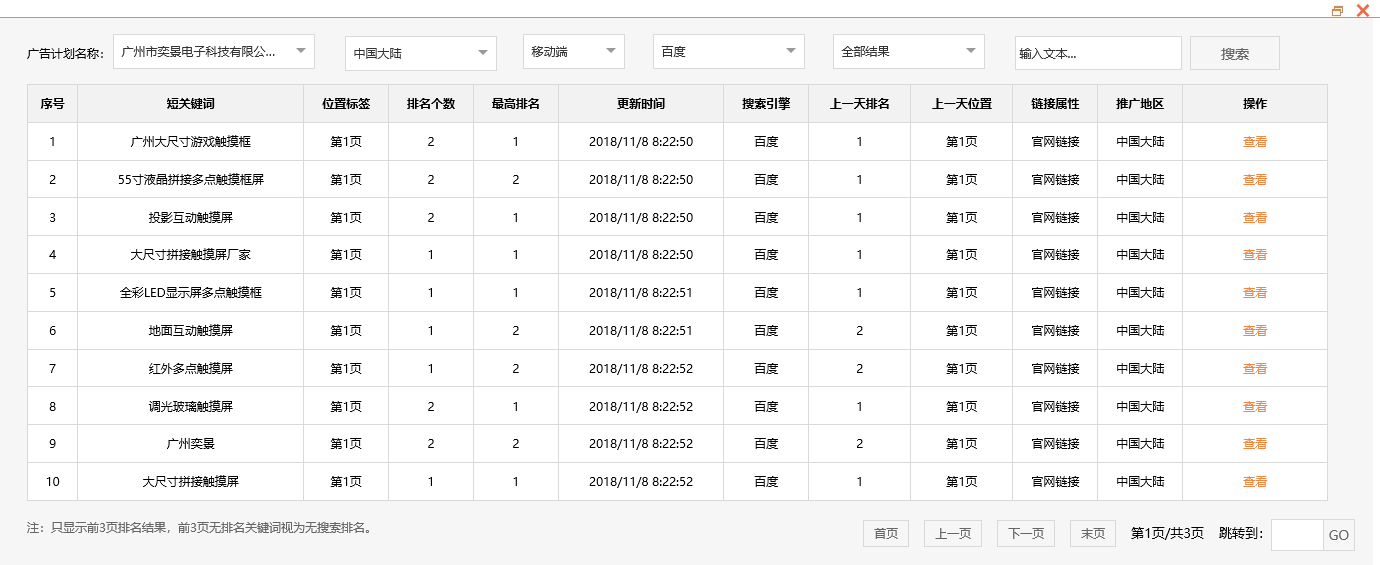Click 查看 for 投影互动触摸屏
This screenshot has width=1380, height=565.
(x=1255, y=217)
